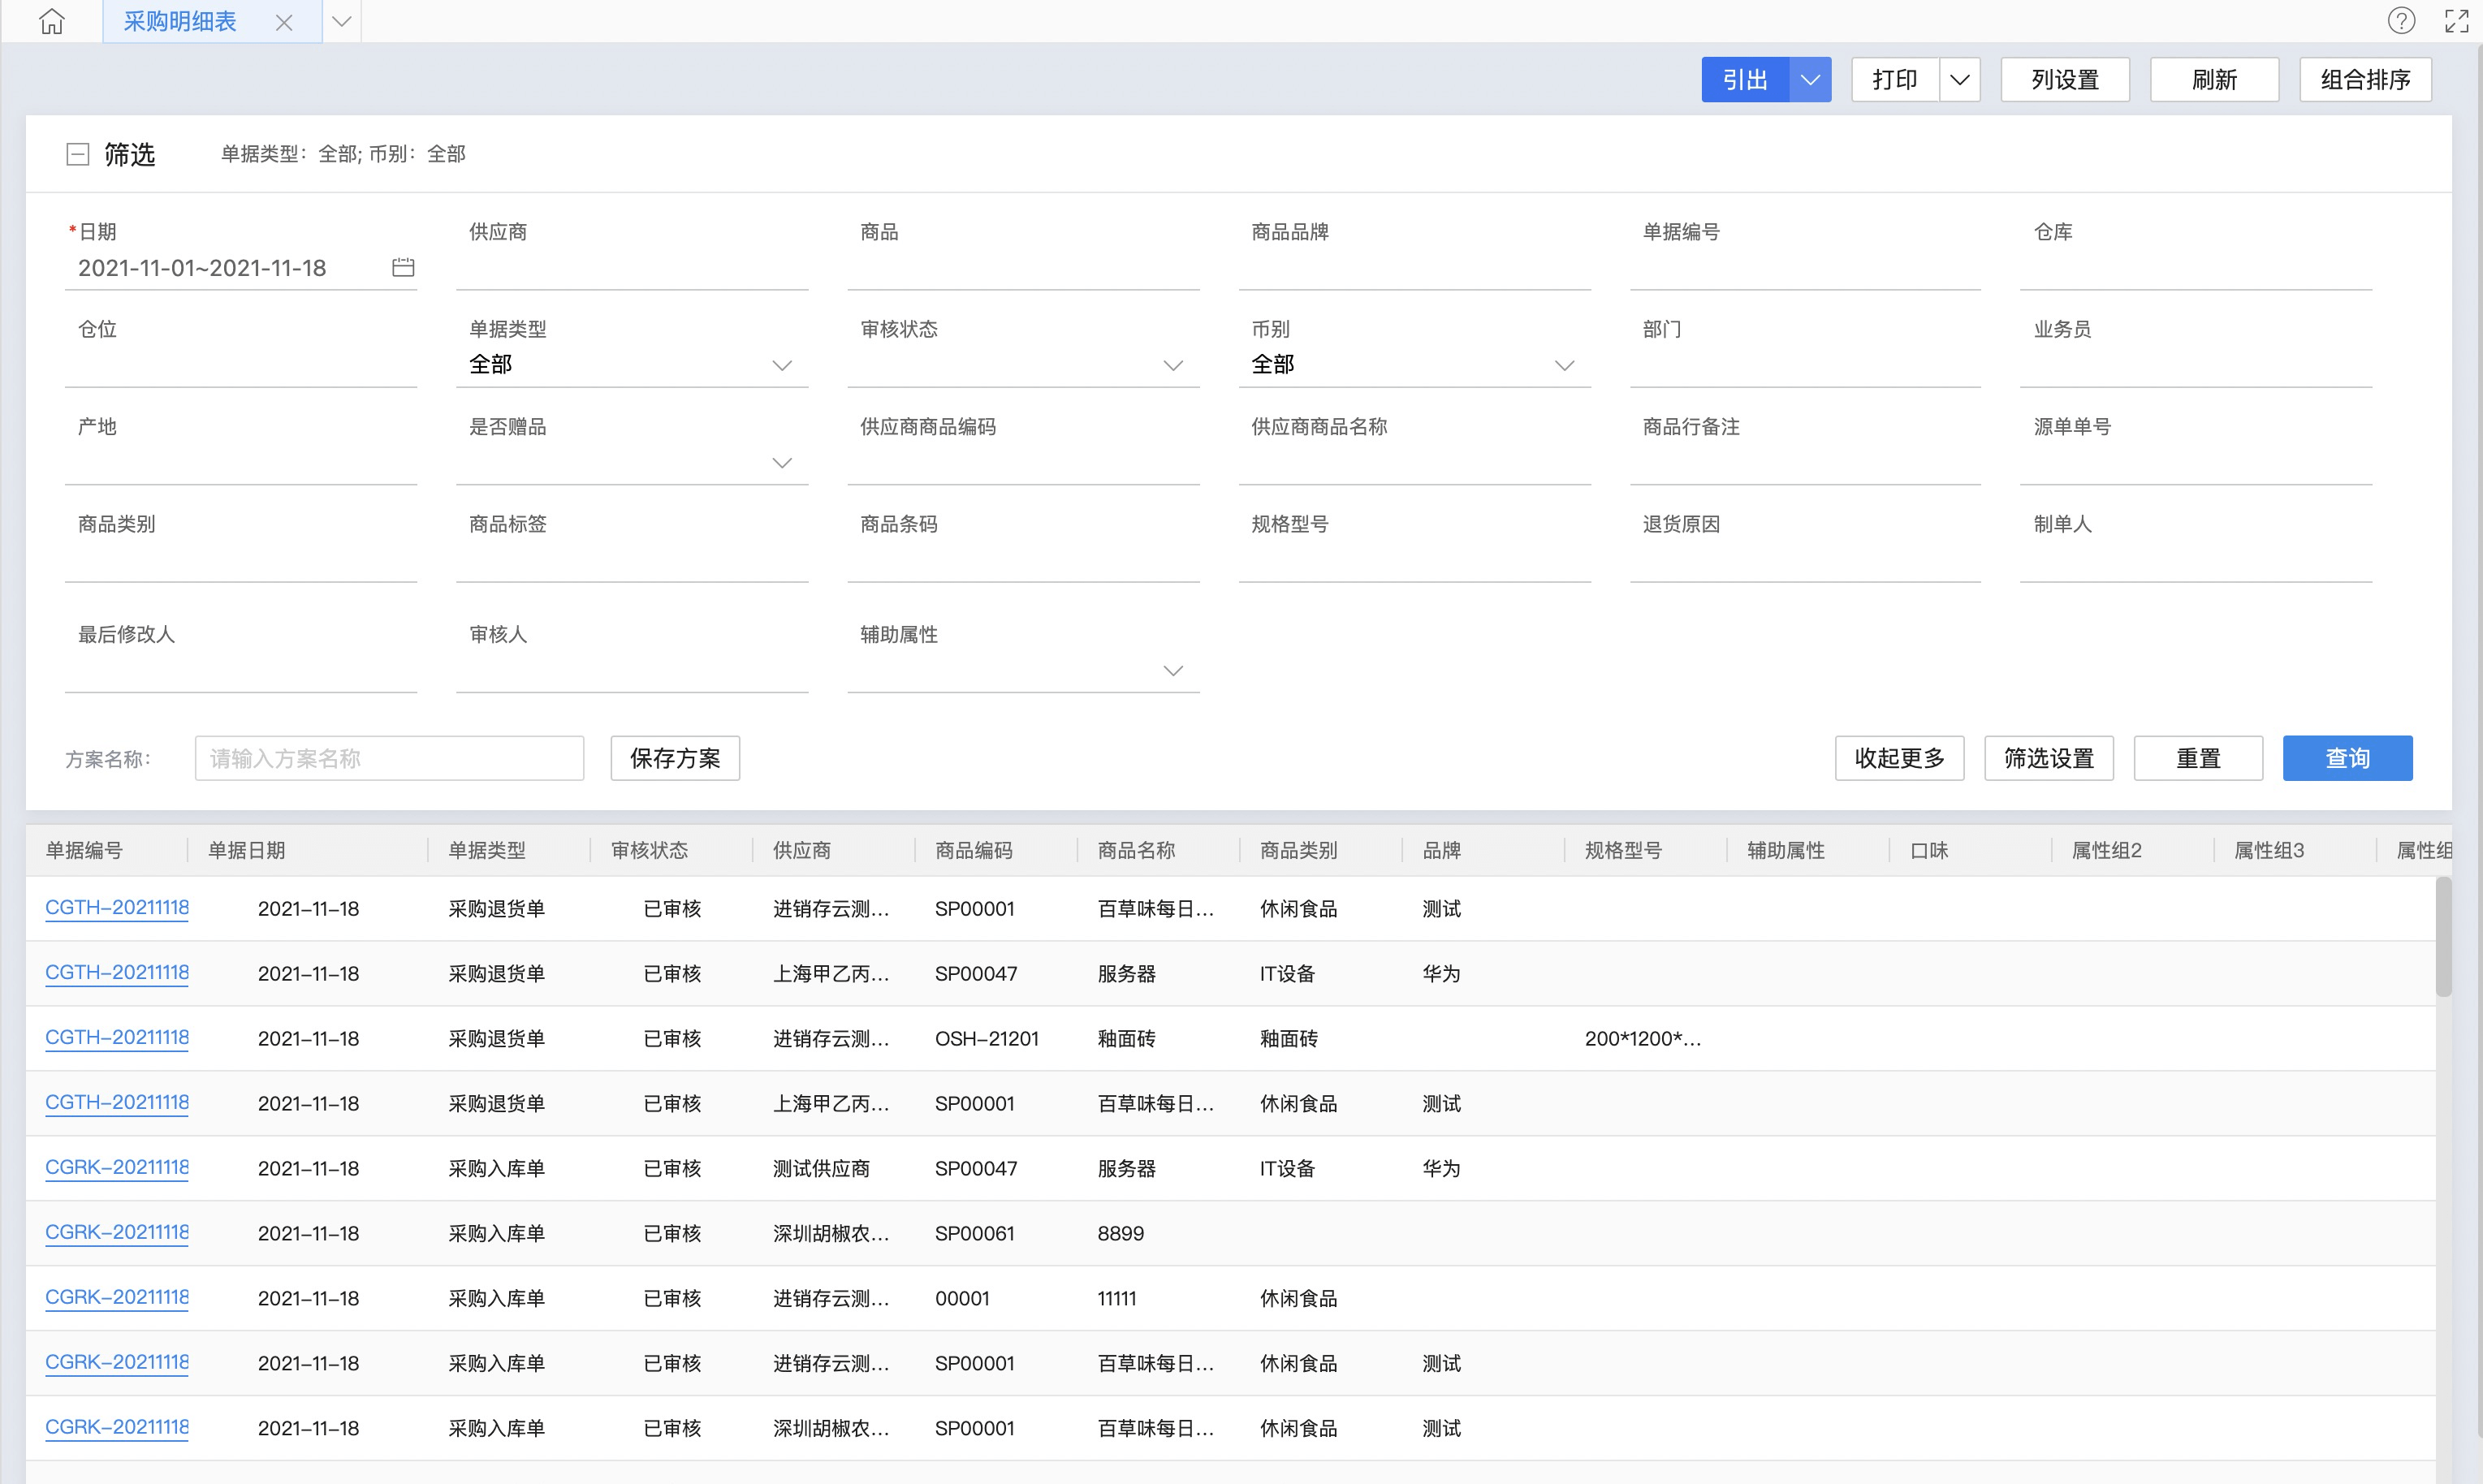The width and height of the screenshot is (2483, 1484).
Task: Click the table vertical scrollbar
Action: [x=2443, y=937]
